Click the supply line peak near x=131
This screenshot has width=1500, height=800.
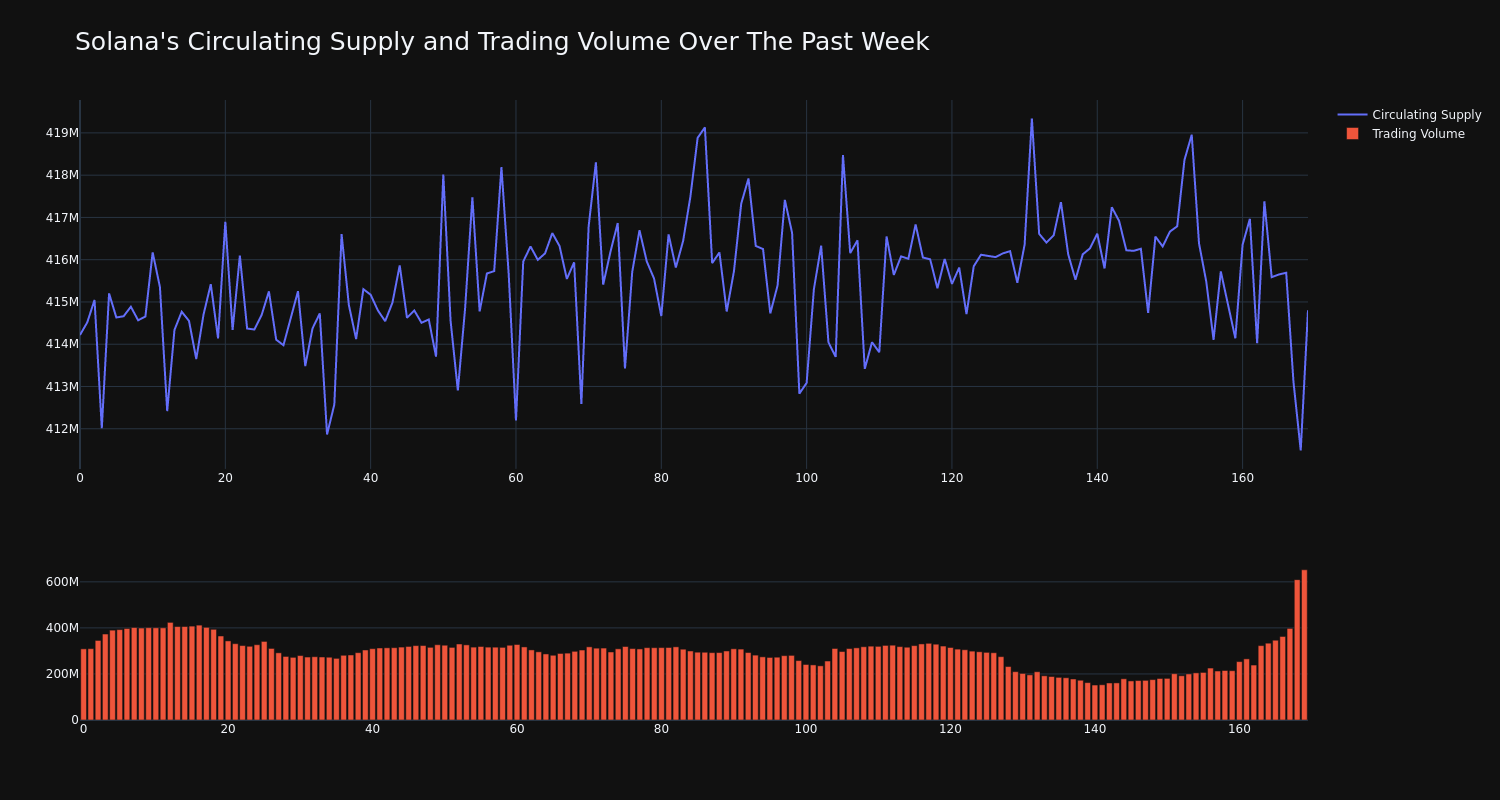(1032, 119)
